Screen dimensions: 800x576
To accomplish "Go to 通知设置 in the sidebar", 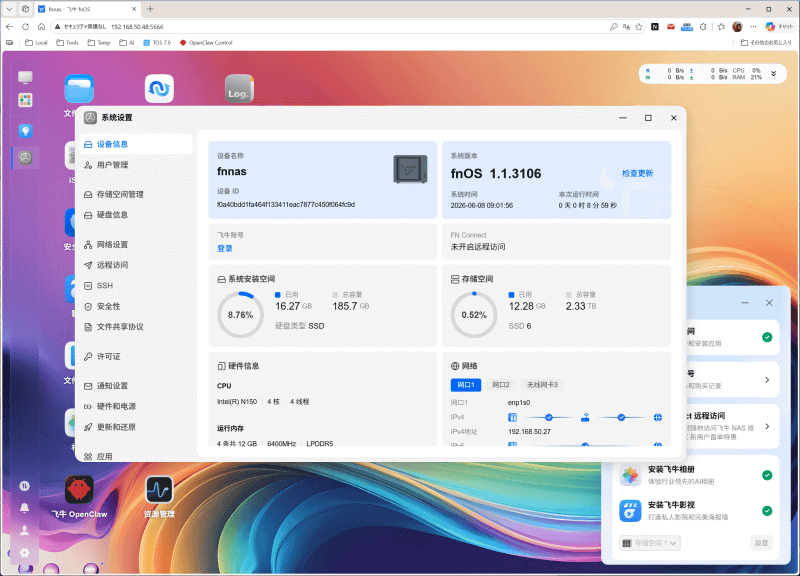I will [x=135, y=386].
